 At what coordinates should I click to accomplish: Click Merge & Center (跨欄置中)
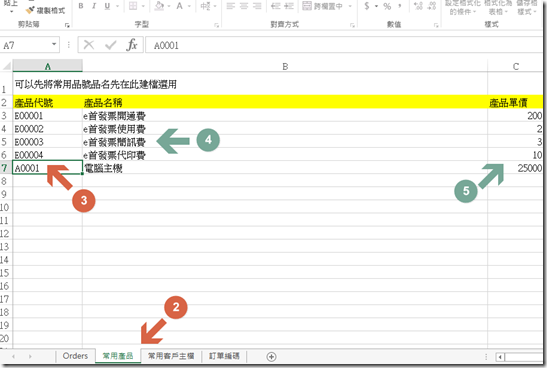pos(323,6)
